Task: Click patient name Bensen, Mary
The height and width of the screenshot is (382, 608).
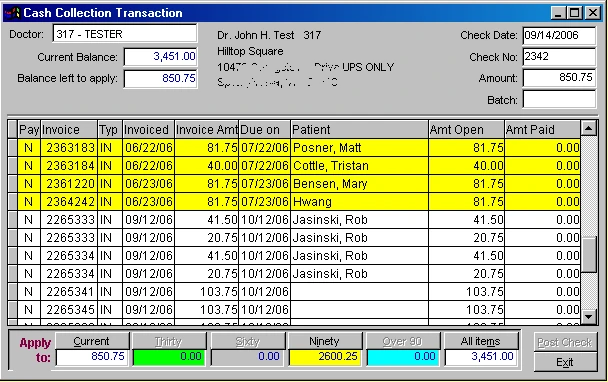Action: (330, 183)
